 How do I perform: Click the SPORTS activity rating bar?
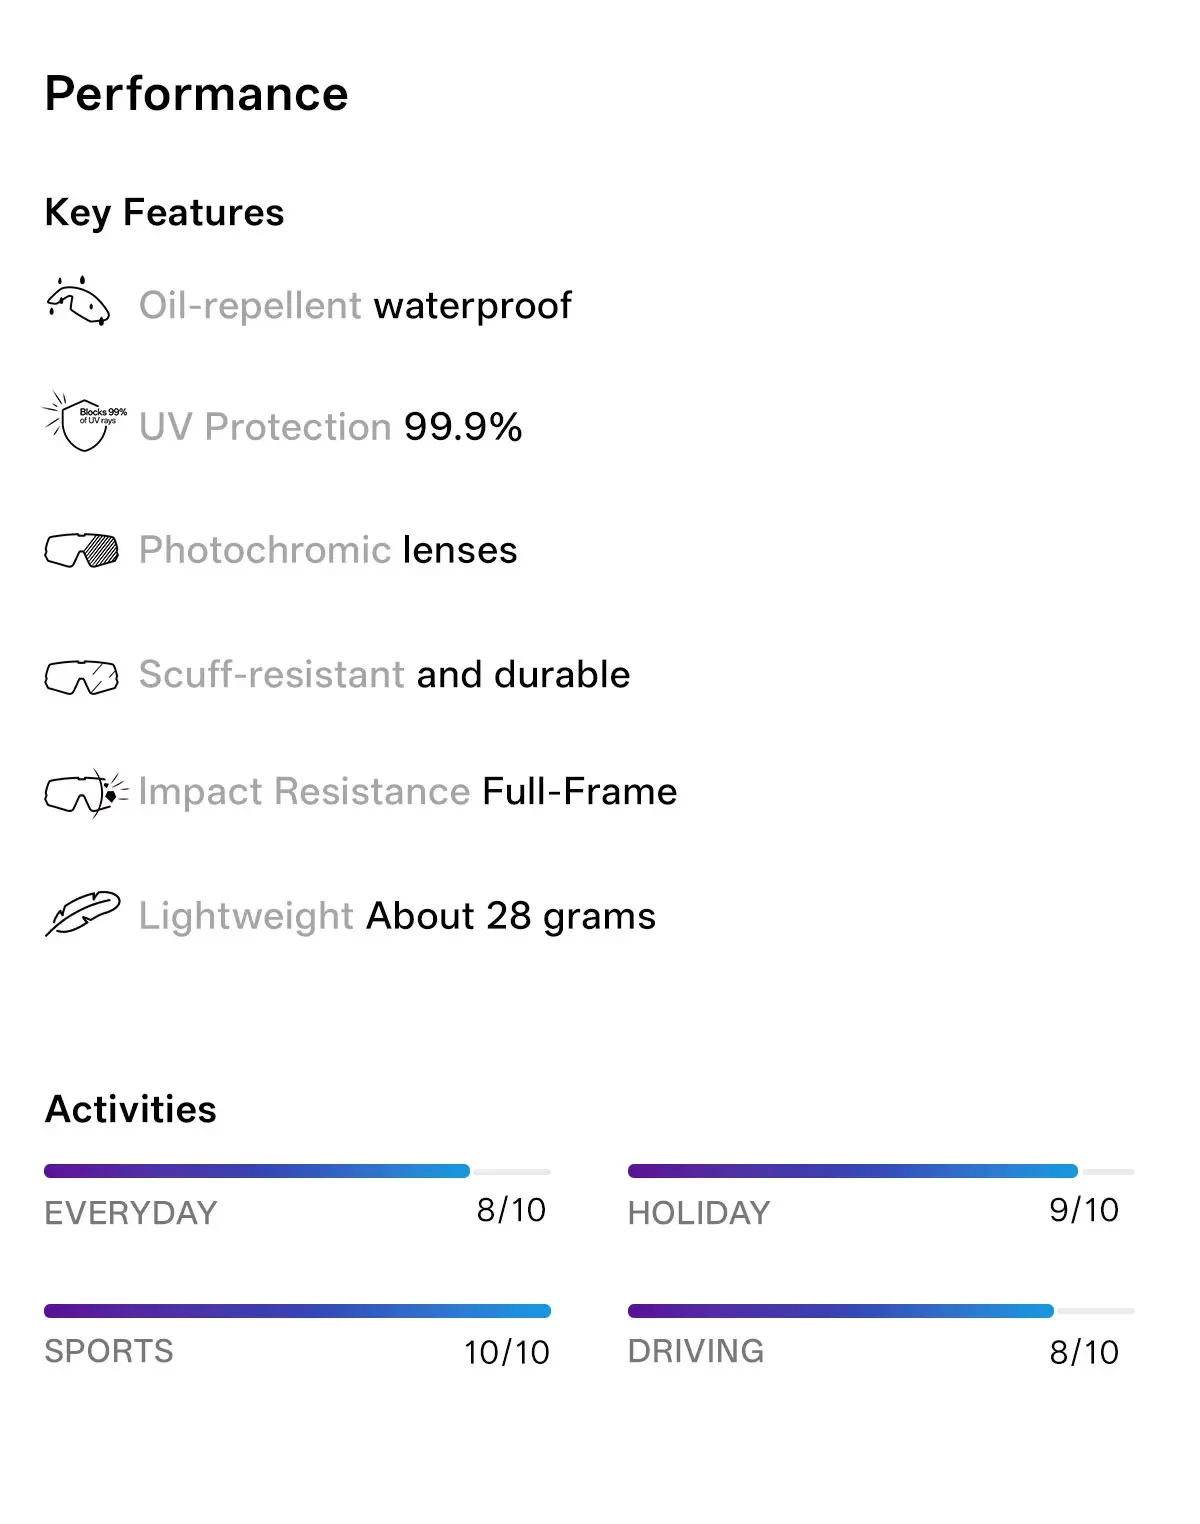point(297,1311)
